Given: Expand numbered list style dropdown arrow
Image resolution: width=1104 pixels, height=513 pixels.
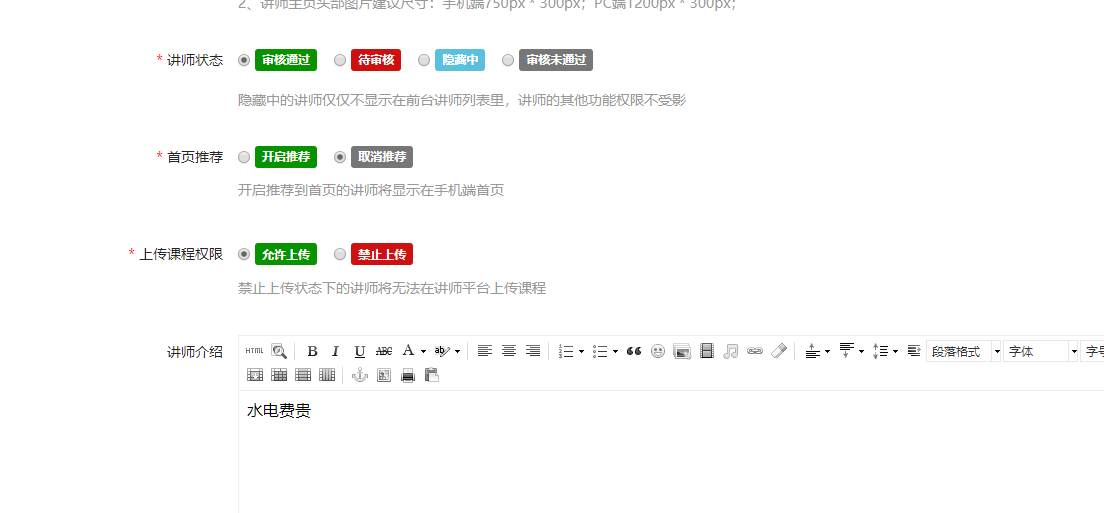Looking at the screenshot, I should pyautogui.click(x=582, y=351).
